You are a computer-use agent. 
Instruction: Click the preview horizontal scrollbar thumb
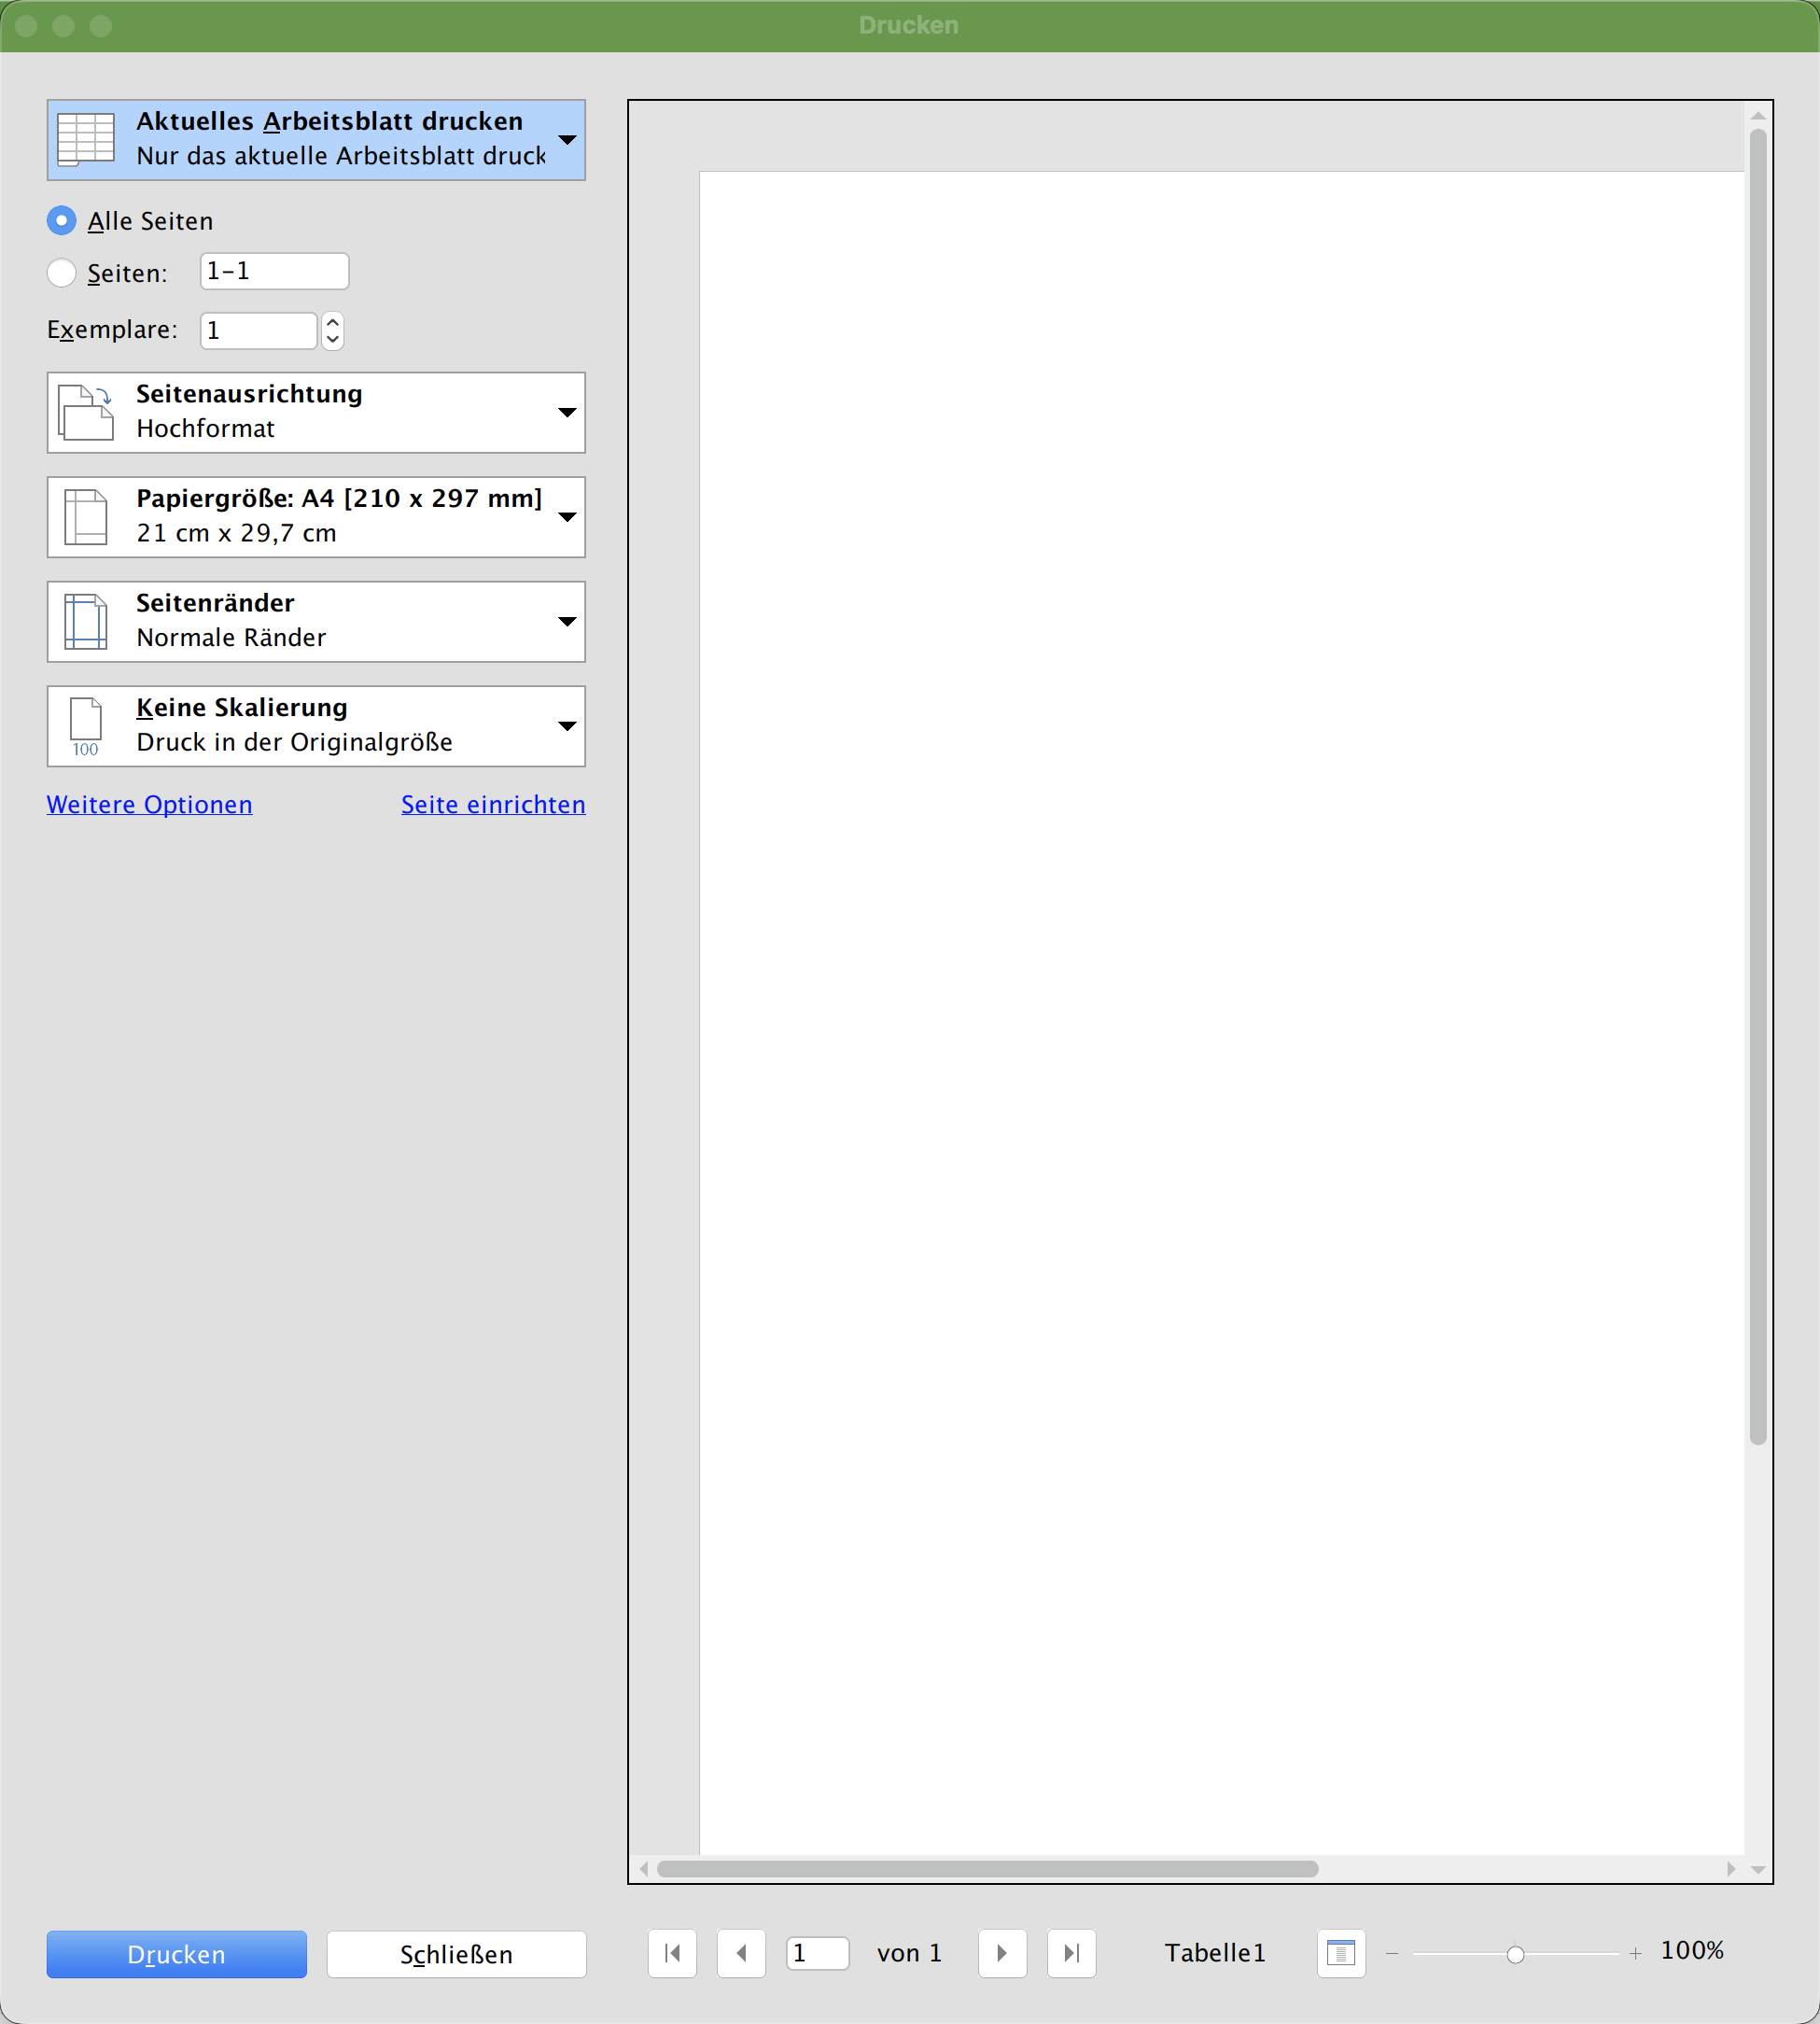tap(988, 1868)
